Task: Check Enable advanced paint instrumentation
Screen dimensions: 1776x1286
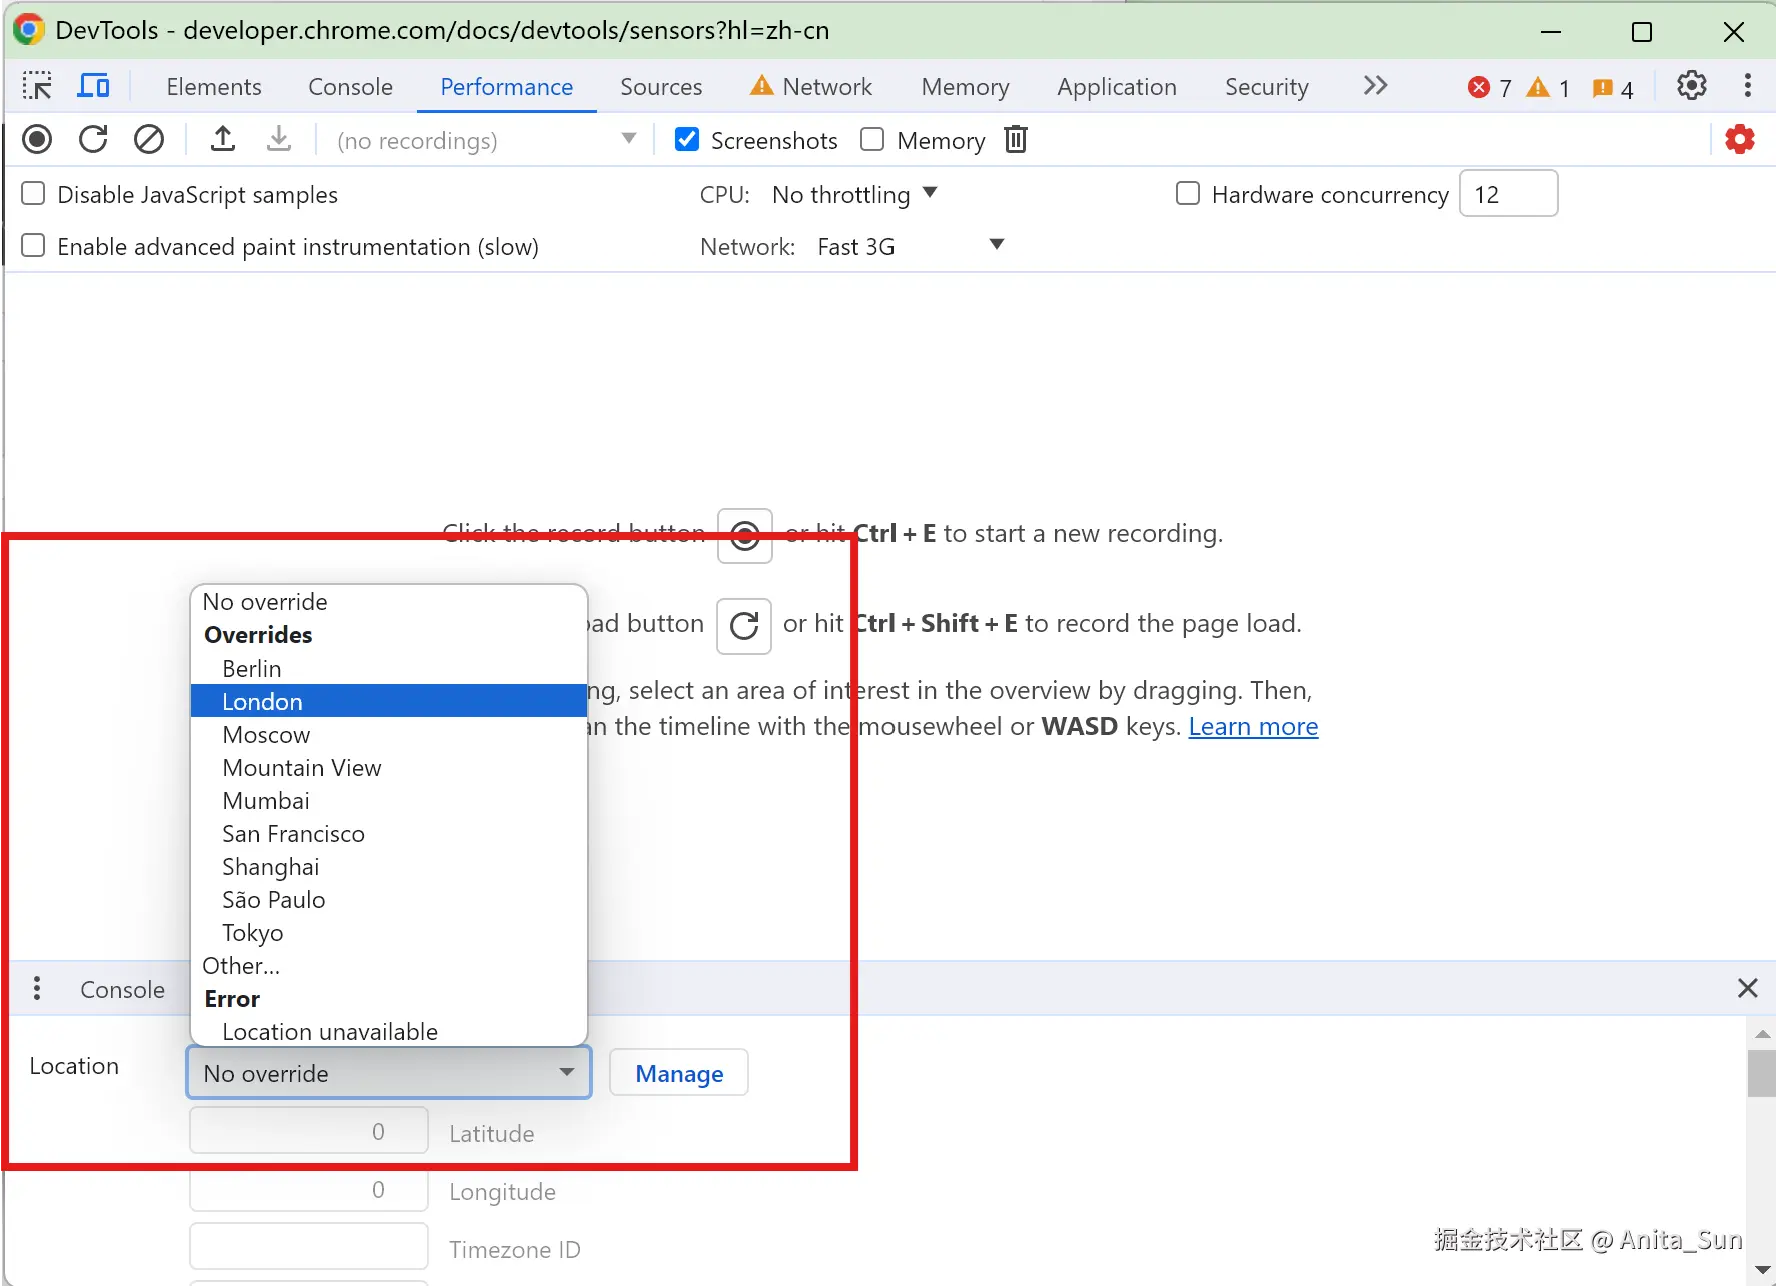Action: [33, 245]
